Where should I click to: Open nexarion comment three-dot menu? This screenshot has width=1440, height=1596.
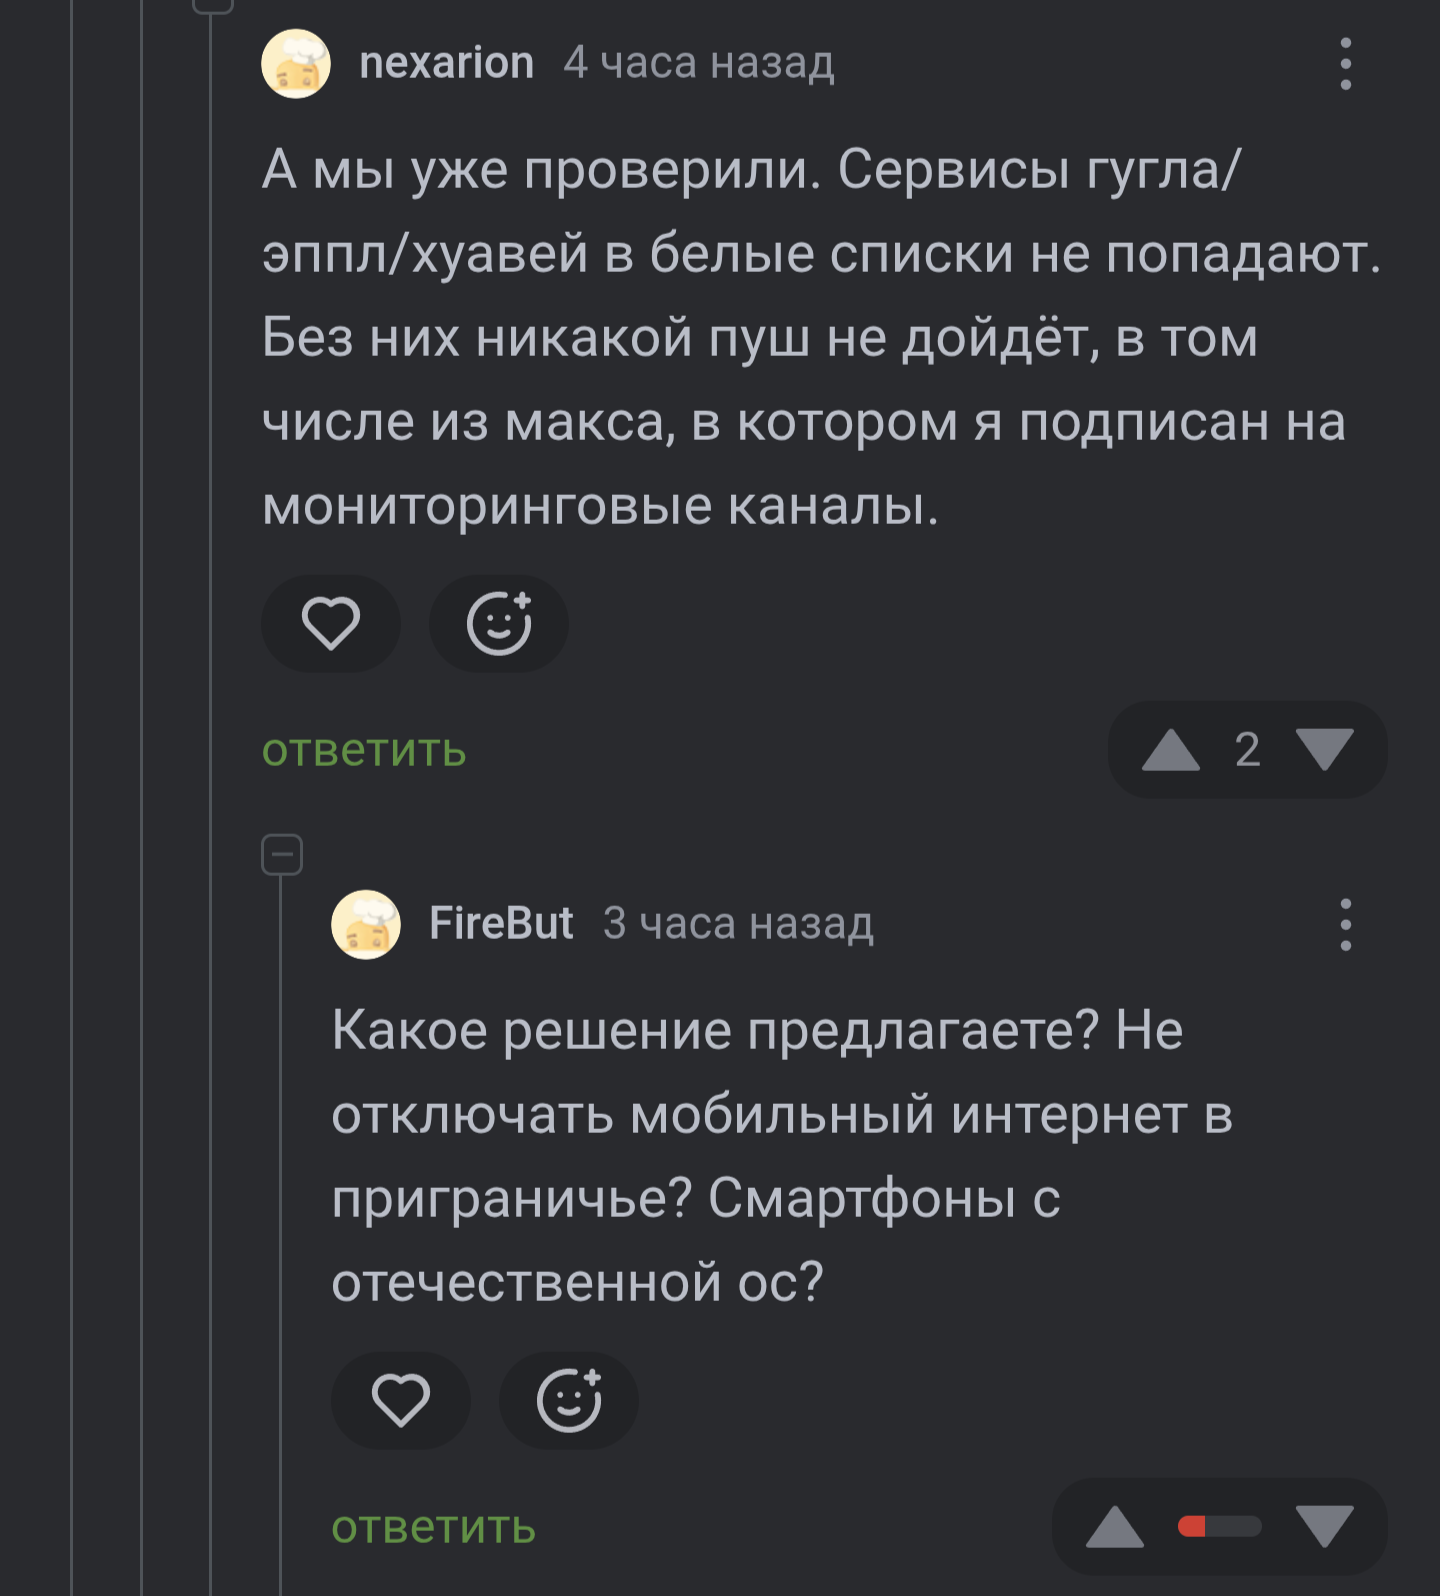click(1345, 64)
